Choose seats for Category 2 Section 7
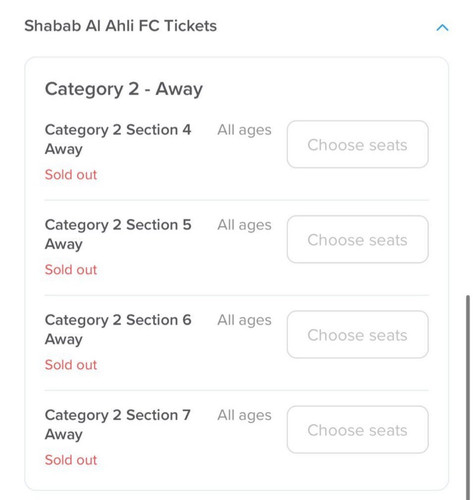The image size is (473, 500). coord(358,430)
